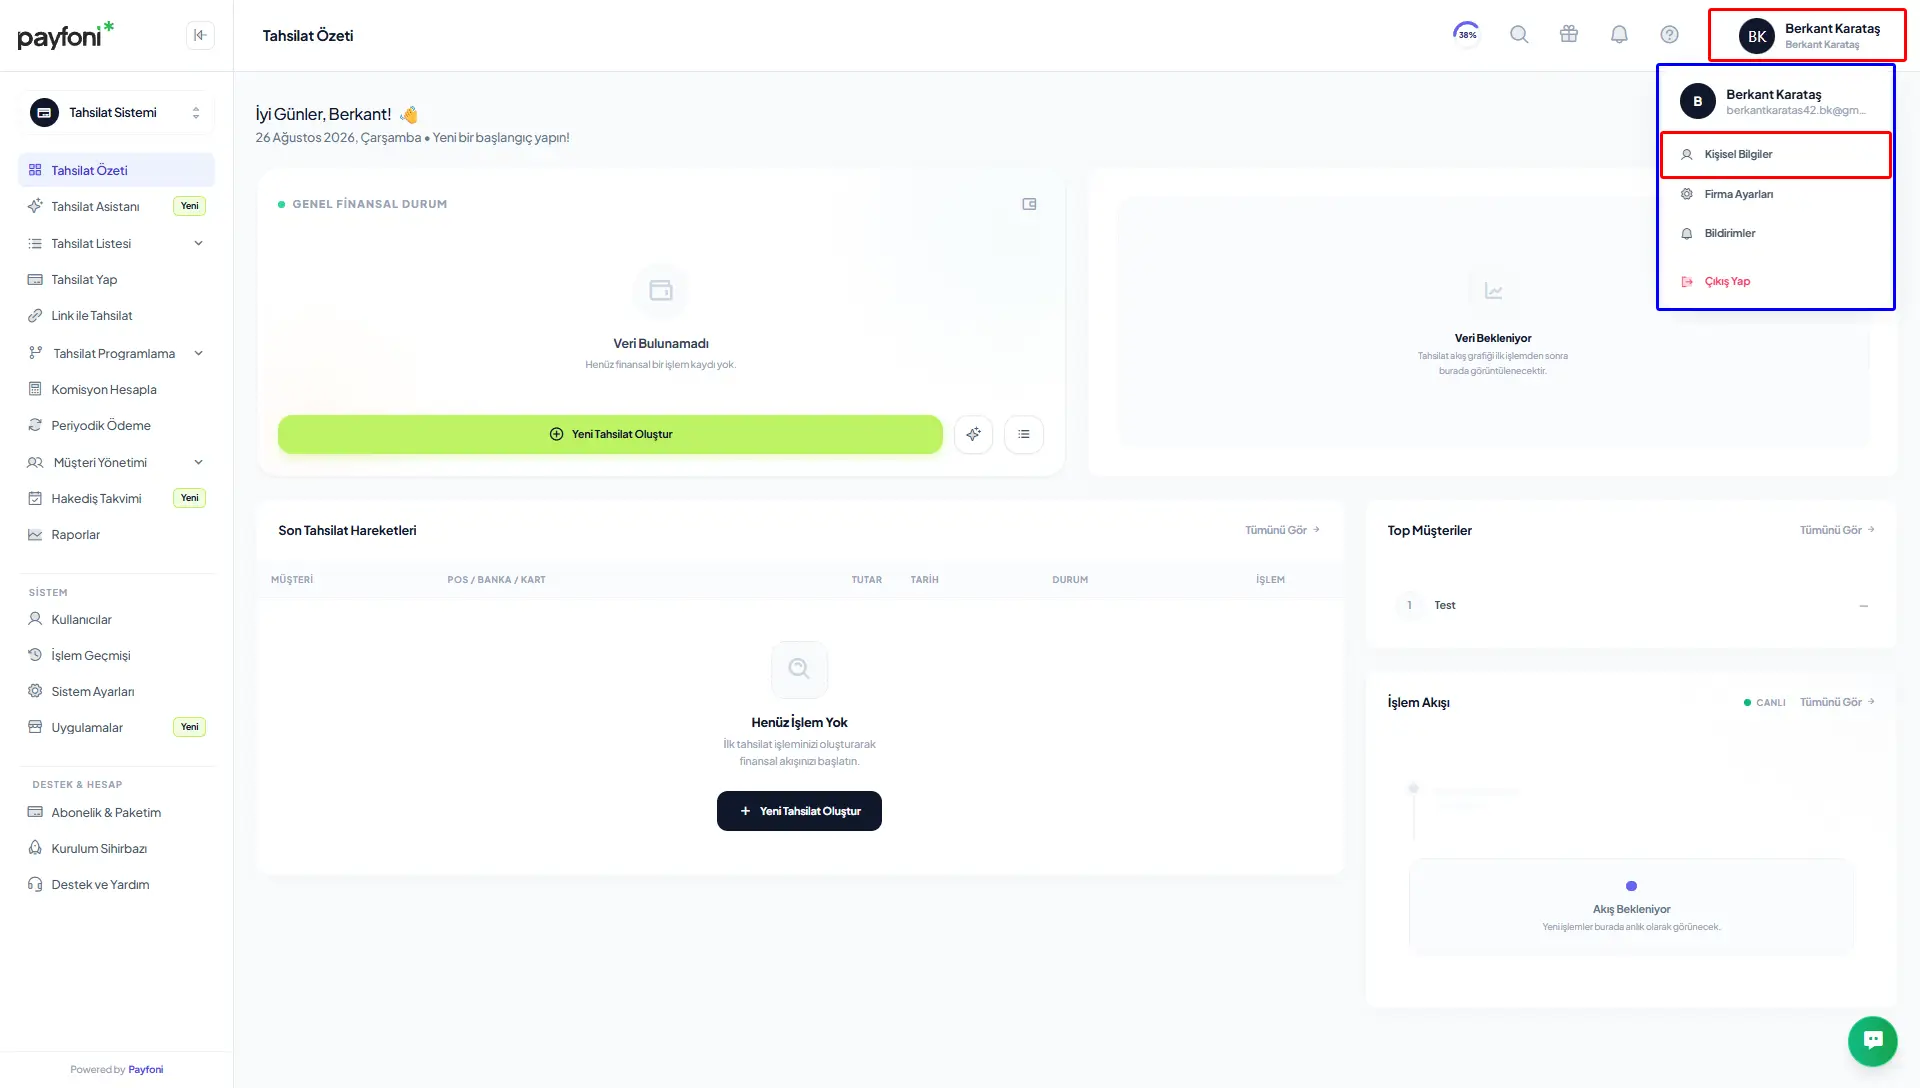Collapse the sidebar with the arrow icon

click(x=200, y=35)
